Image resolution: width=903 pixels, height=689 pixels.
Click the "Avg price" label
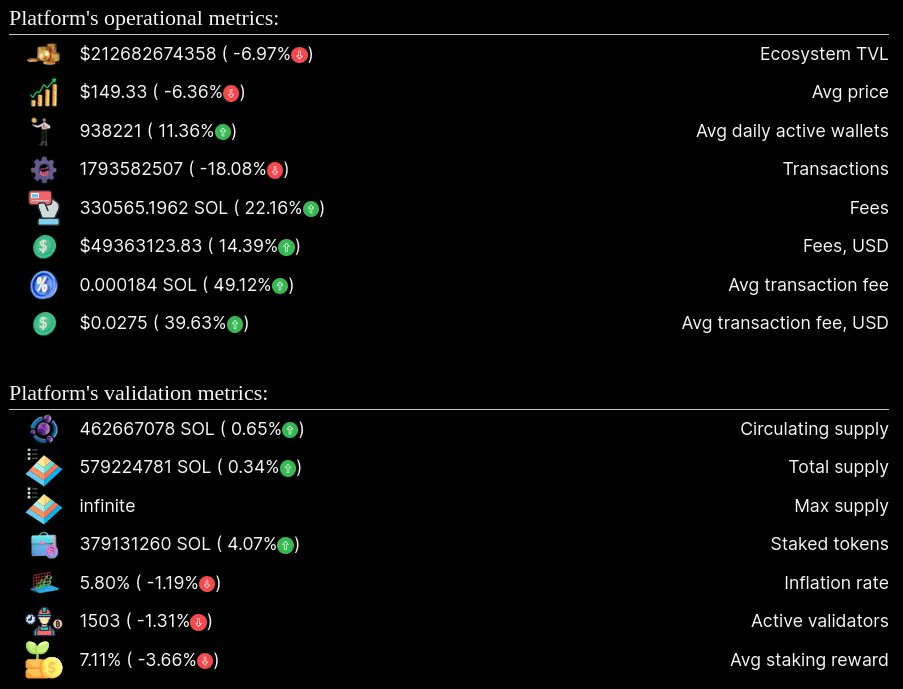click(850, 92)
